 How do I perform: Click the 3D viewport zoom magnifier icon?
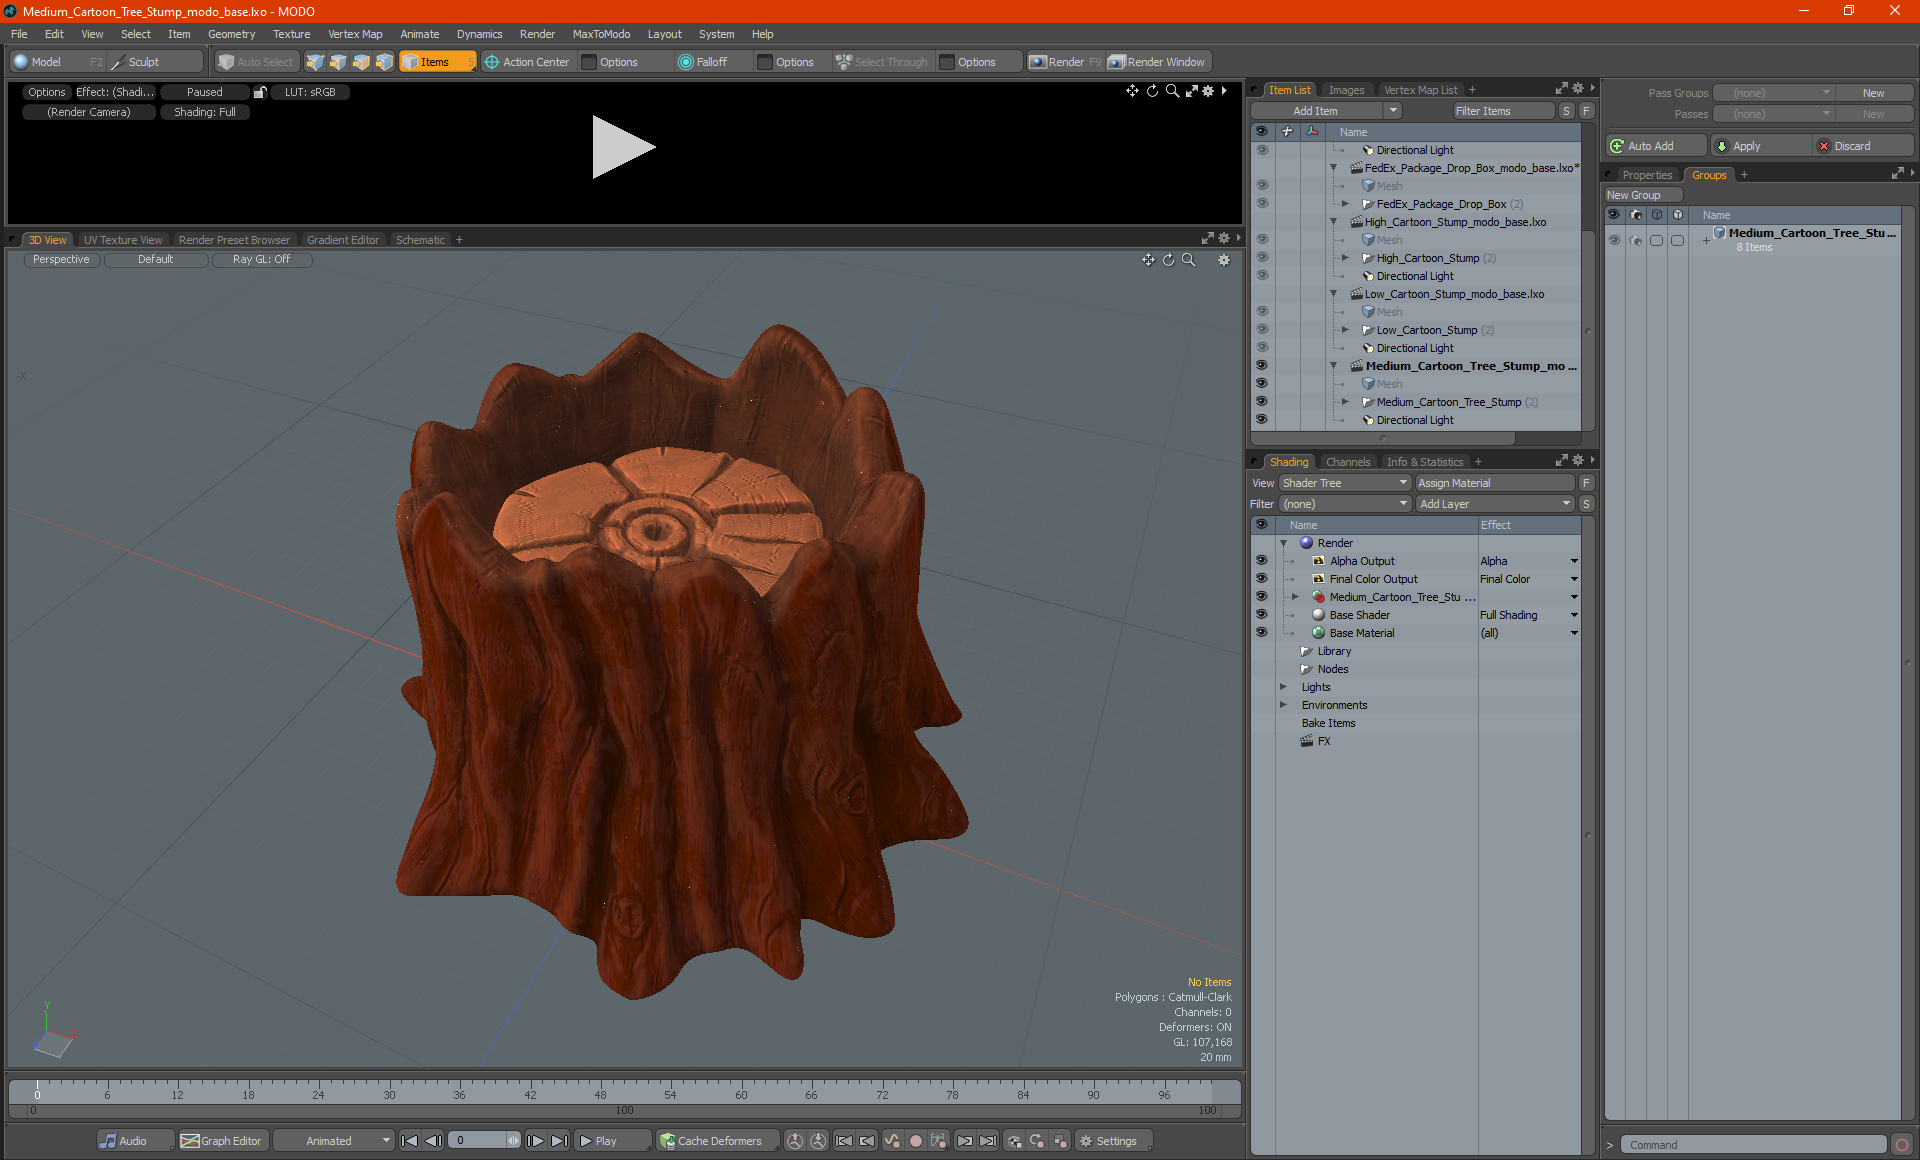[x=1189, y=260]
